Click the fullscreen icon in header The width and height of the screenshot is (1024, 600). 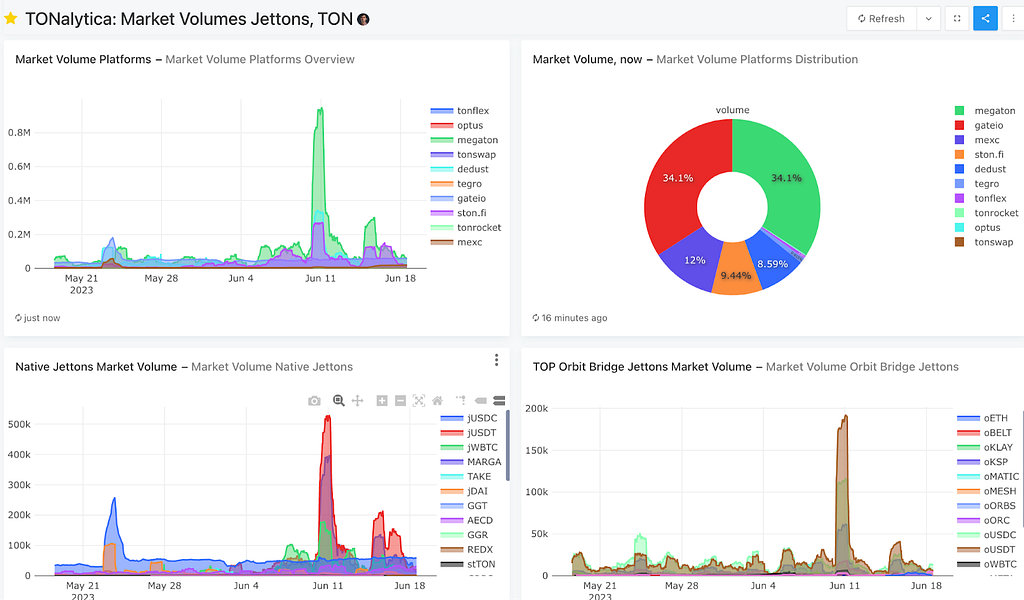tap(957, 18)
